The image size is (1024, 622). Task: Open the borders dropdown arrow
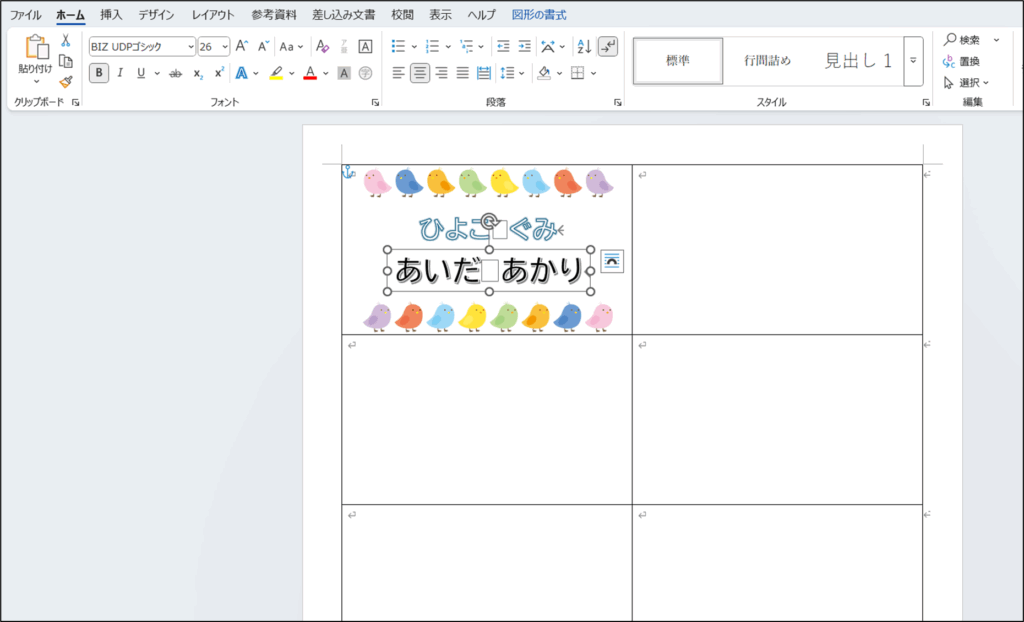[594, 73]
